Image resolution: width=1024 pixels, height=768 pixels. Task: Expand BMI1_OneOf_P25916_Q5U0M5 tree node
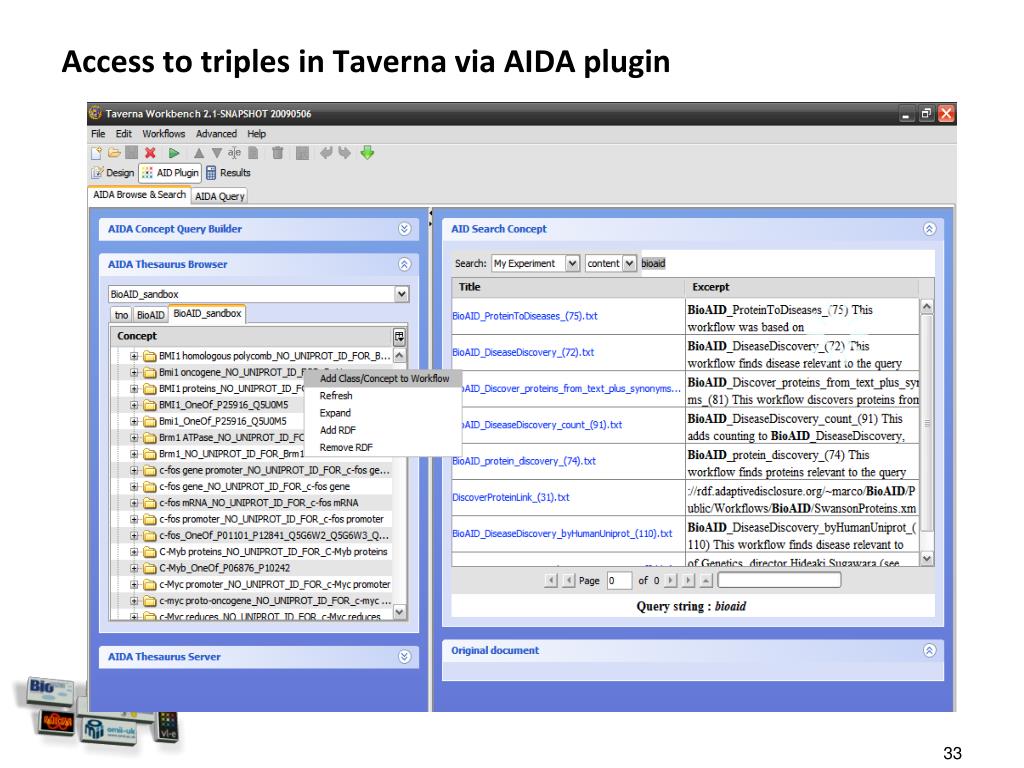134,405
